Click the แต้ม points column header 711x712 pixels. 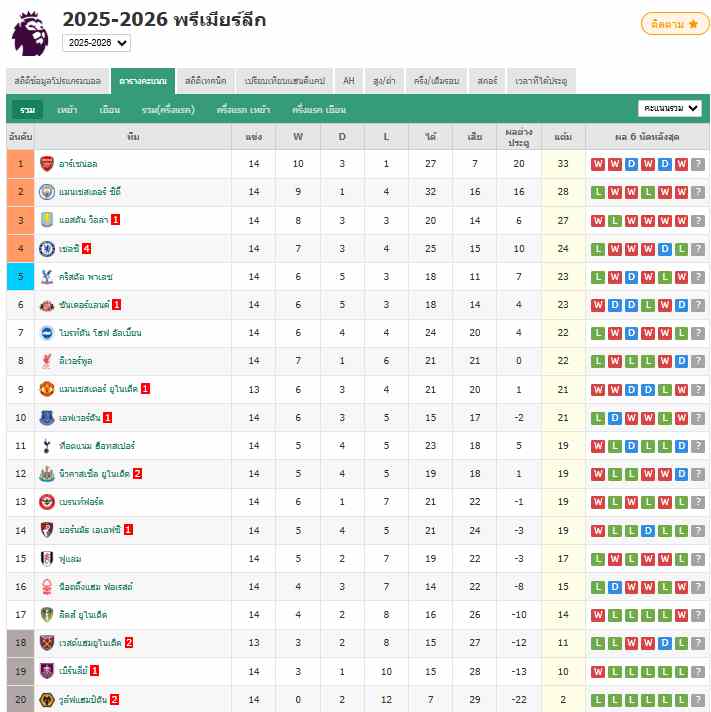[563, 136]
